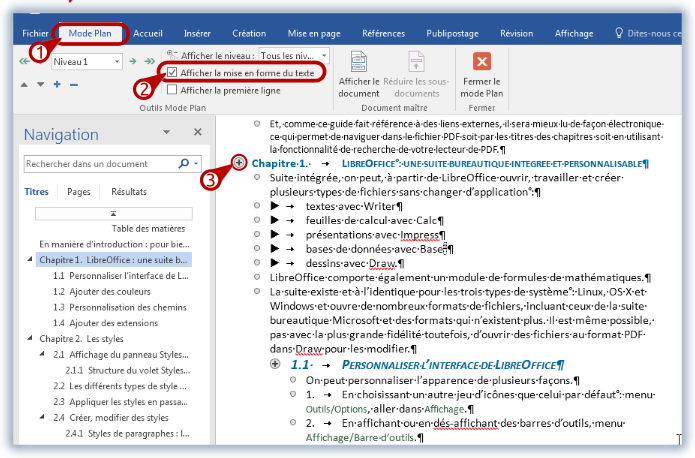Click the Move Down arrow in outline tools

40,84
